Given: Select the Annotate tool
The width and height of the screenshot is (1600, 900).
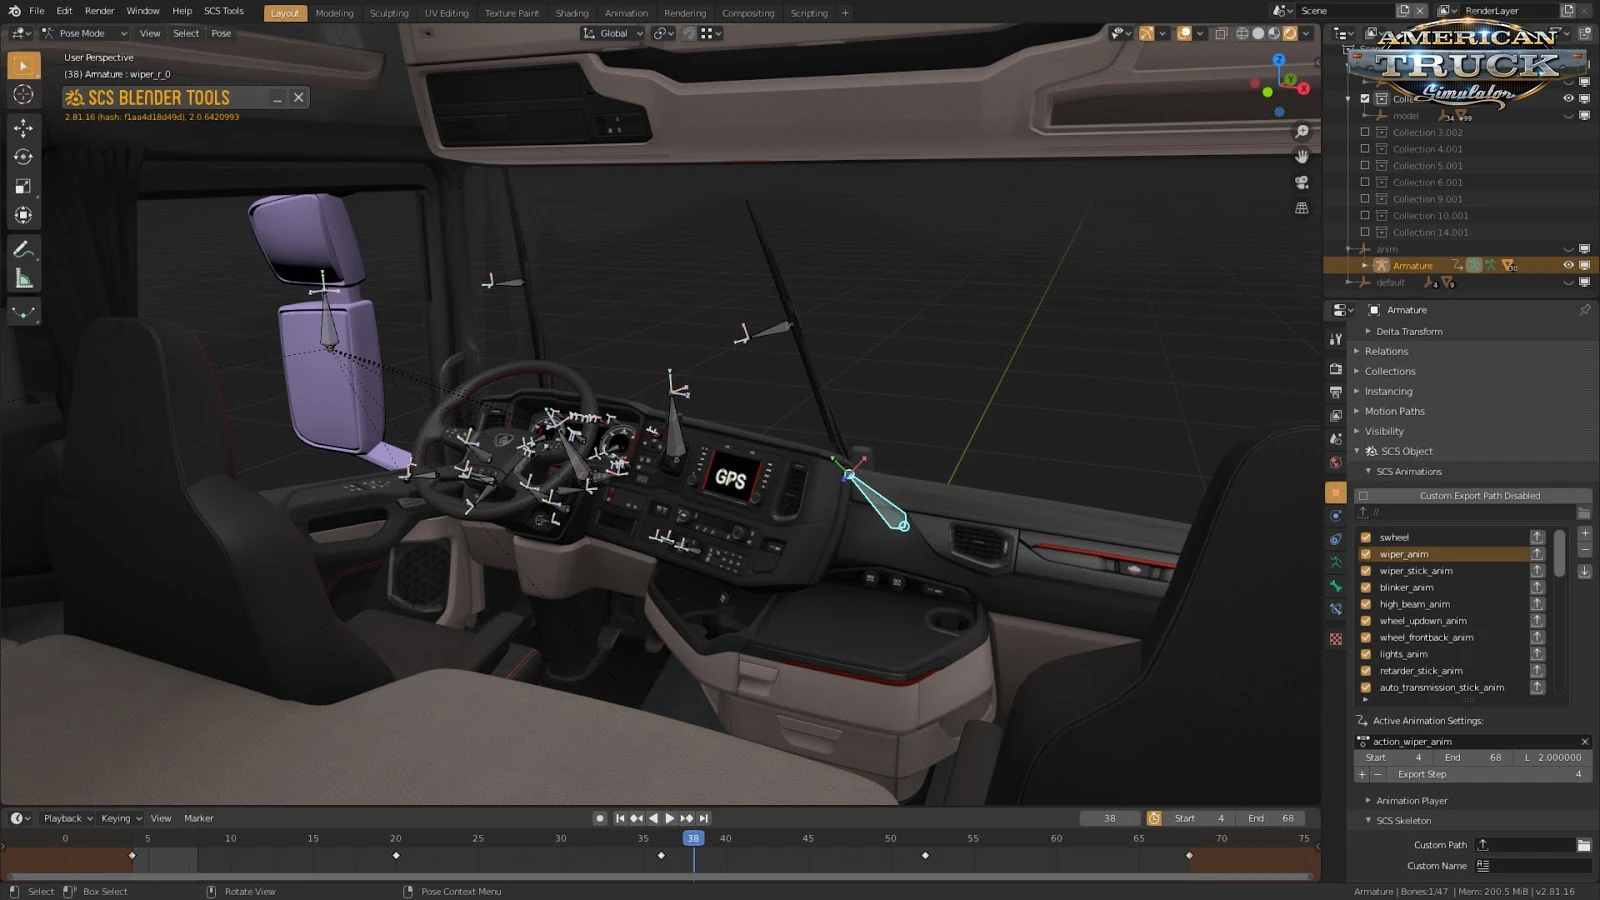Looking at the screenshot, I should point(24,249).
